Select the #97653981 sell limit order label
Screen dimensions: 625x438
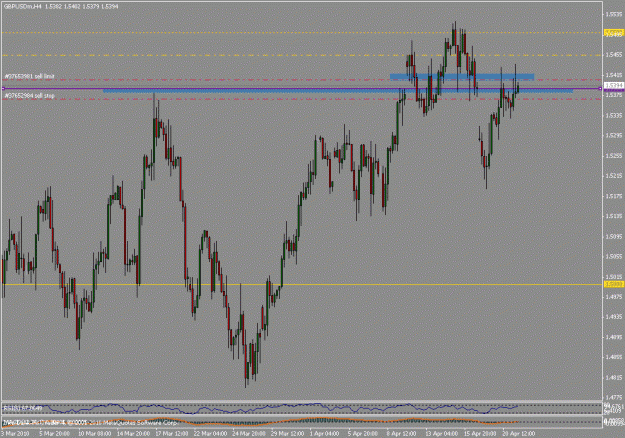(x=29, y=76)
